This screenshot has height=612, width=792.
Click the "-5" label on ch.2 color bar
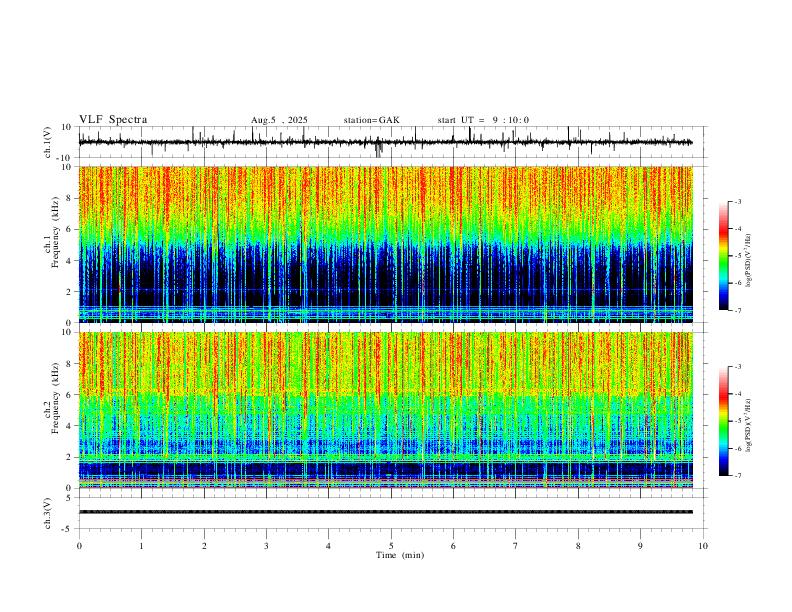click(x=738, y=421)
